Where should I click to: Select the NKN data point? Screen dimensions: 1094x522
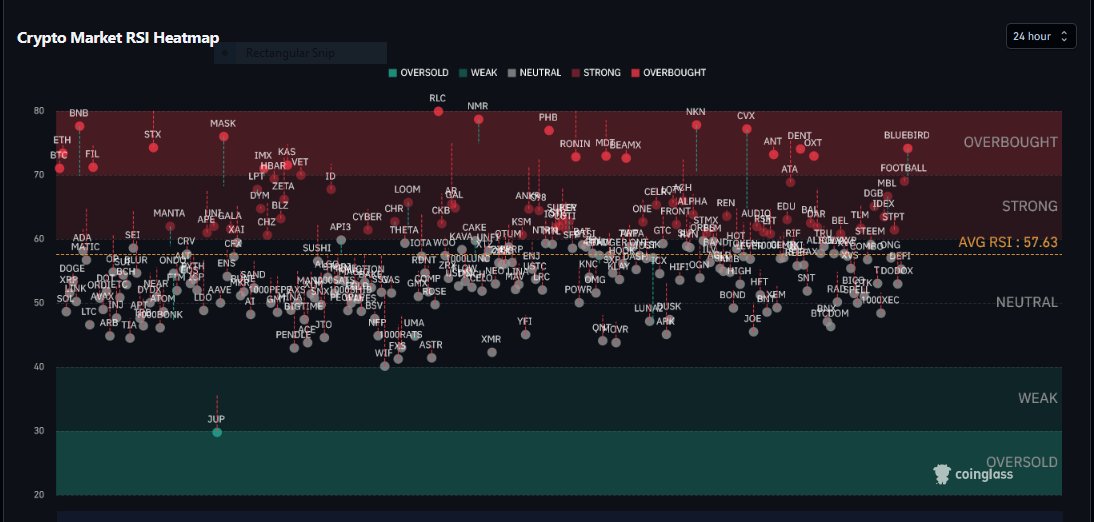tap(696, 125)
